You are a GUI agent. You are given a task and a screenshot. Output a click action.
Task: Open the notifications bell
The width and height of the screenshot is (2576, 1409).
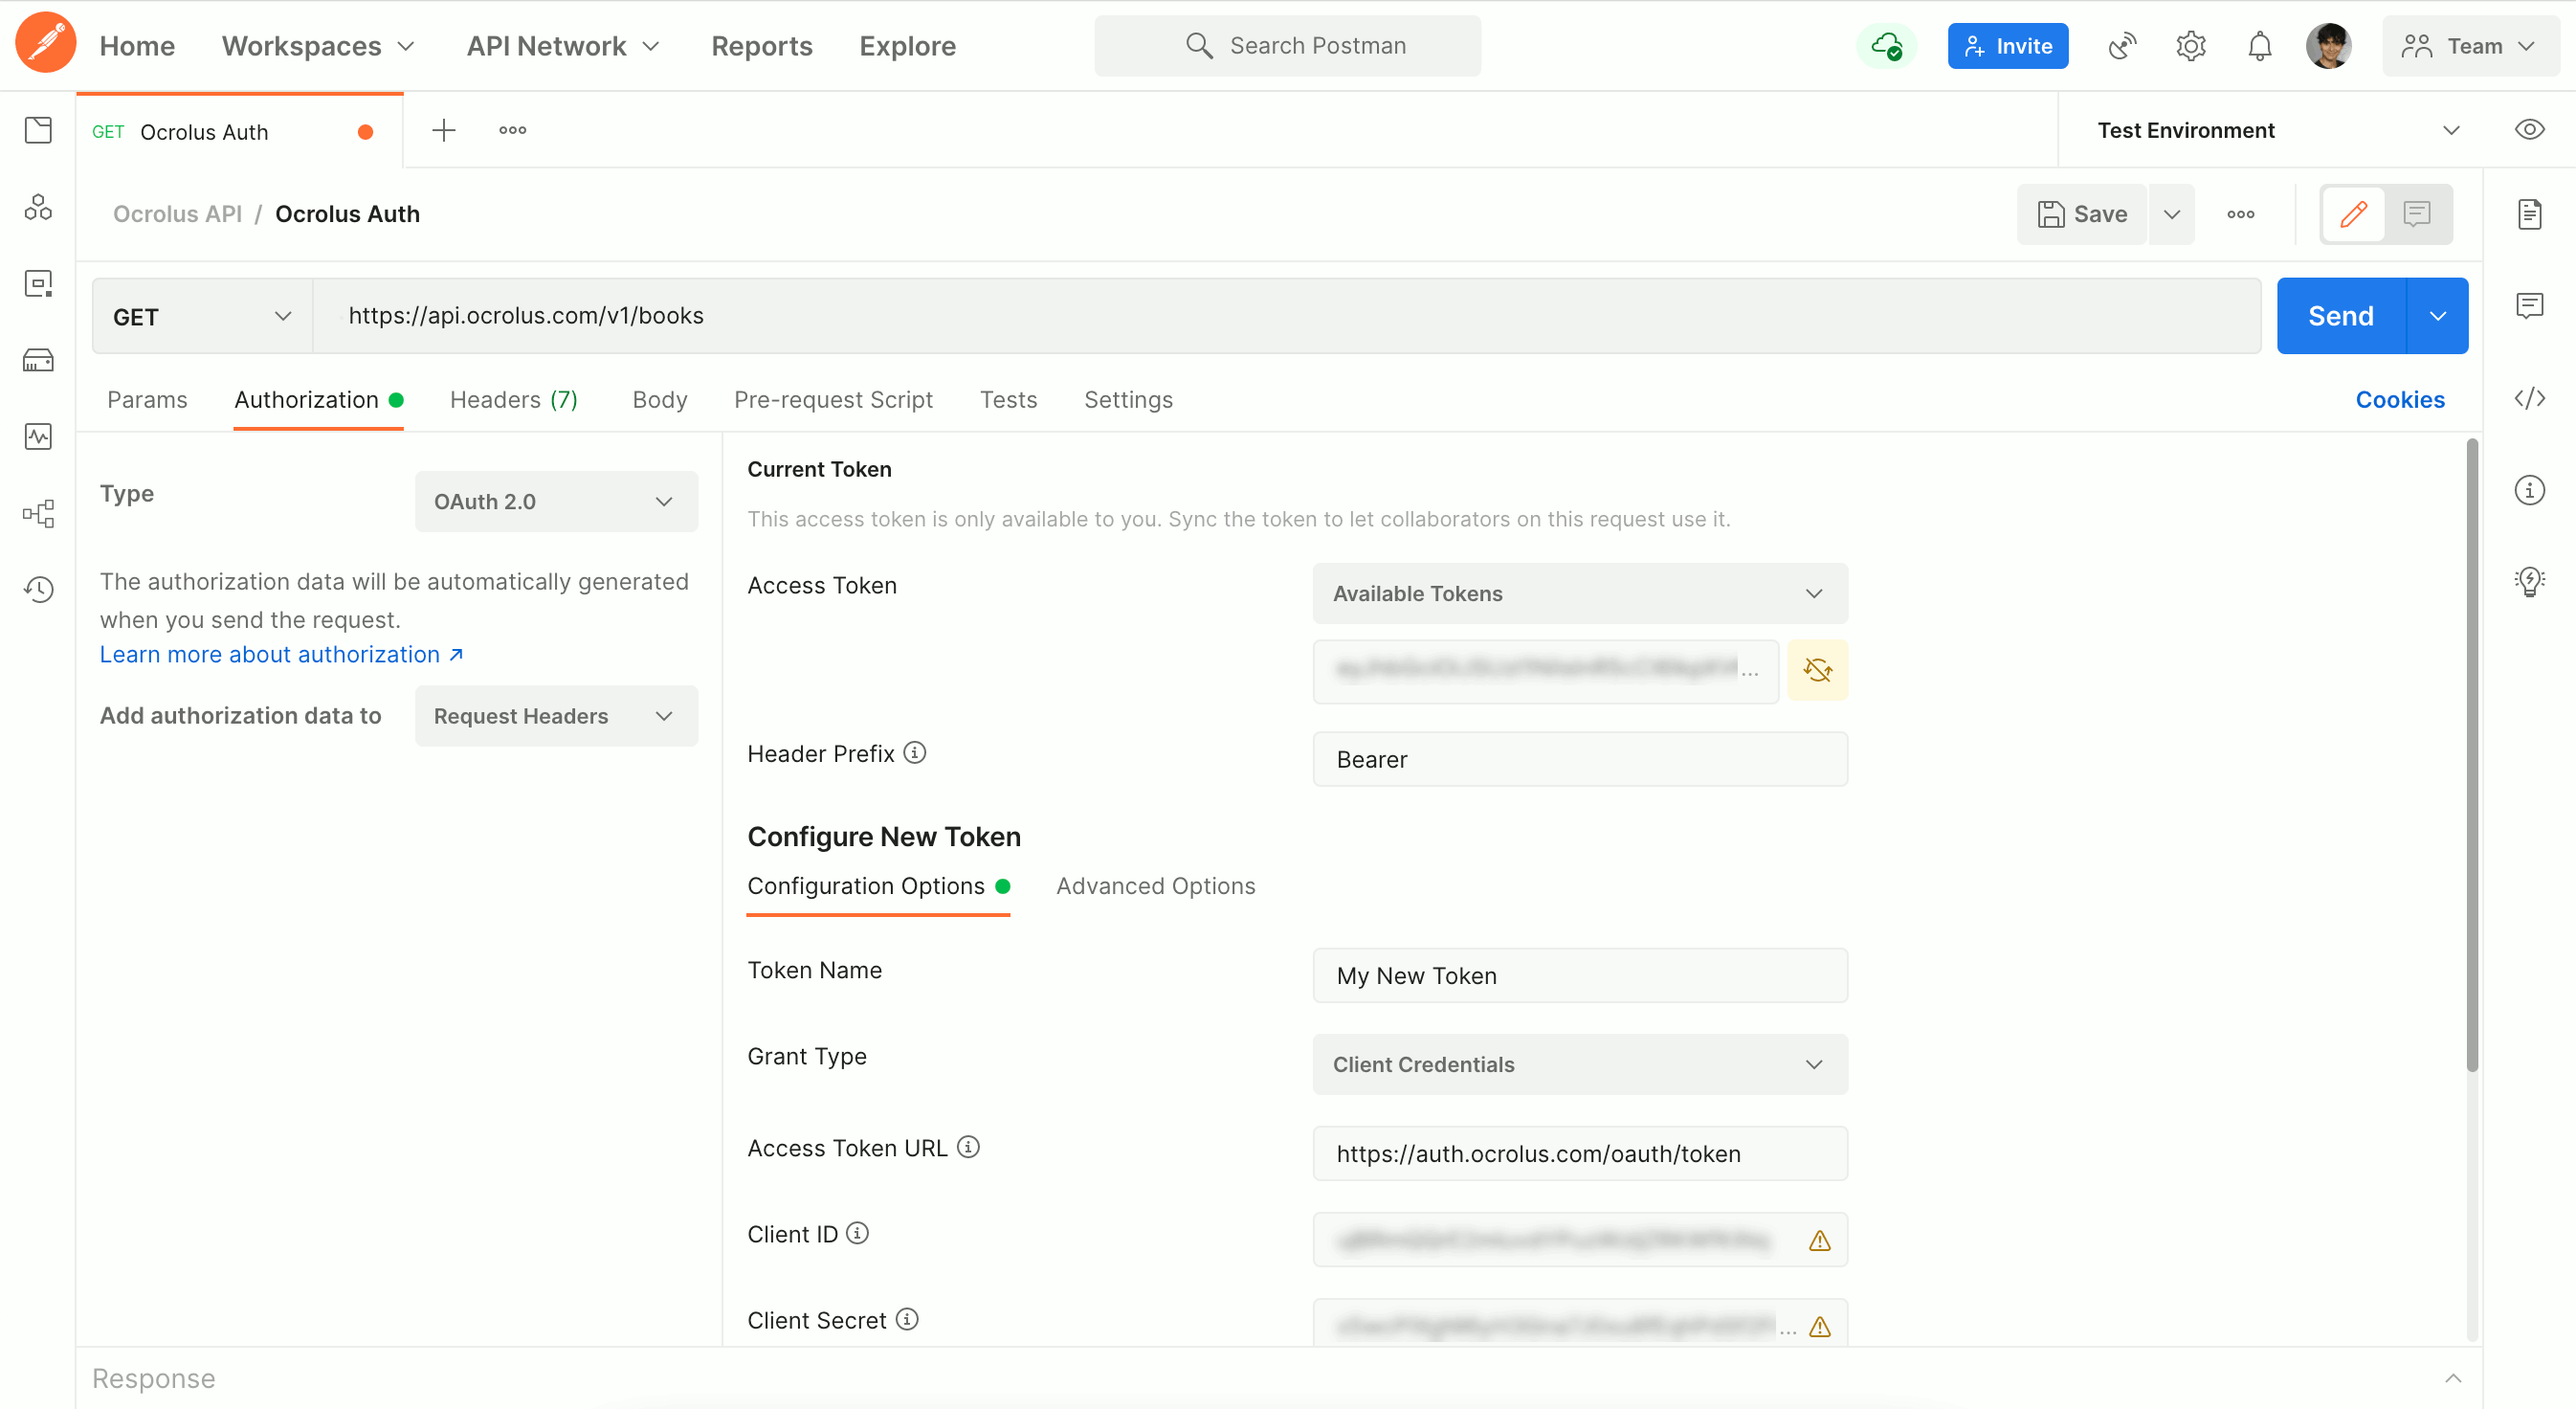tap(2259, 46)
